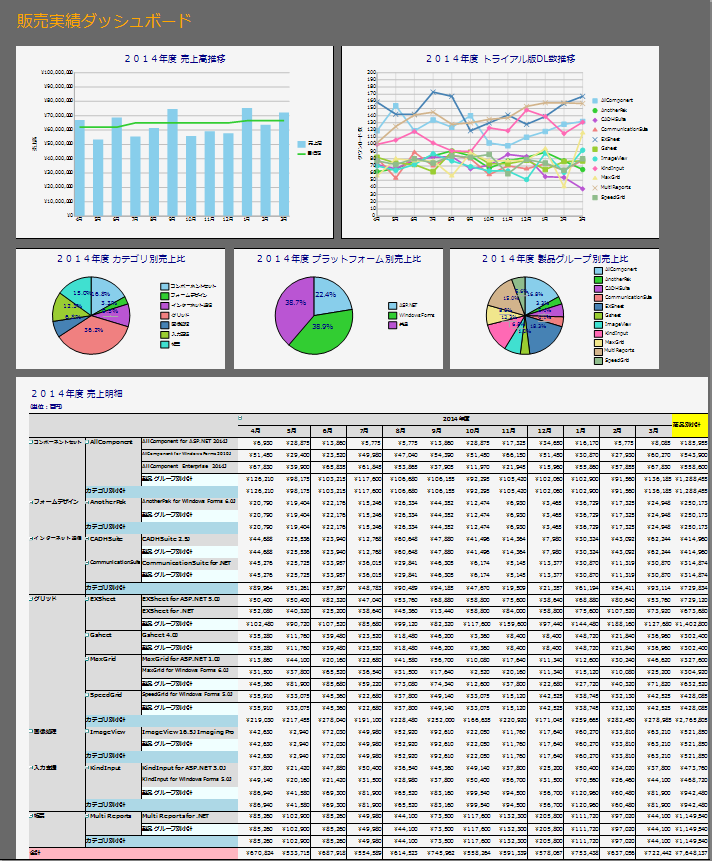Collapse the コンポーネントセット category row group
Image resolution: width=712 pixels, height=861 pixels.
pos(31,442)
